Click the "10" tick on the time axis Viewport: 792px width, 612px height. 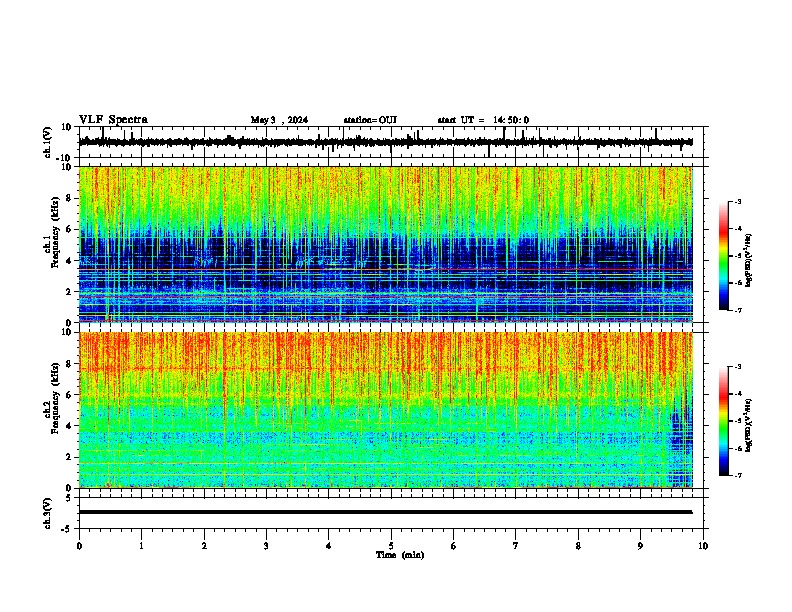[x=703, y=546]
